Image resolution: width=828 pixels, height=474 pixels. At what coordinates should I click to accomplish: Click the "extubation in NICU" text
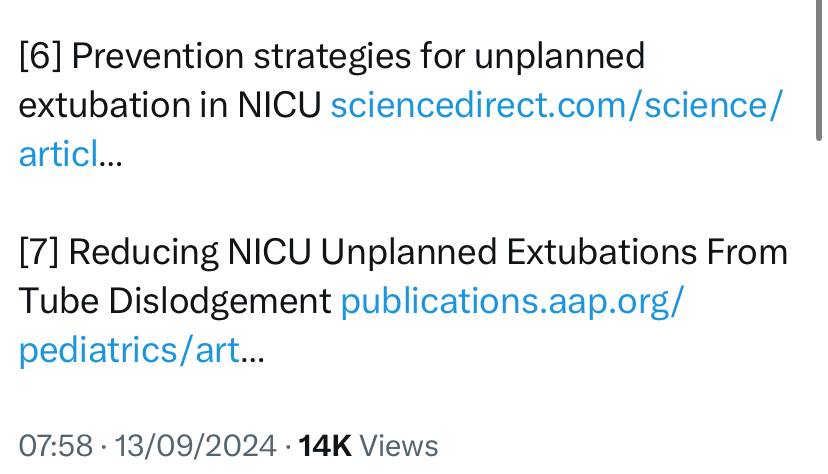click(x=170, y=105)
